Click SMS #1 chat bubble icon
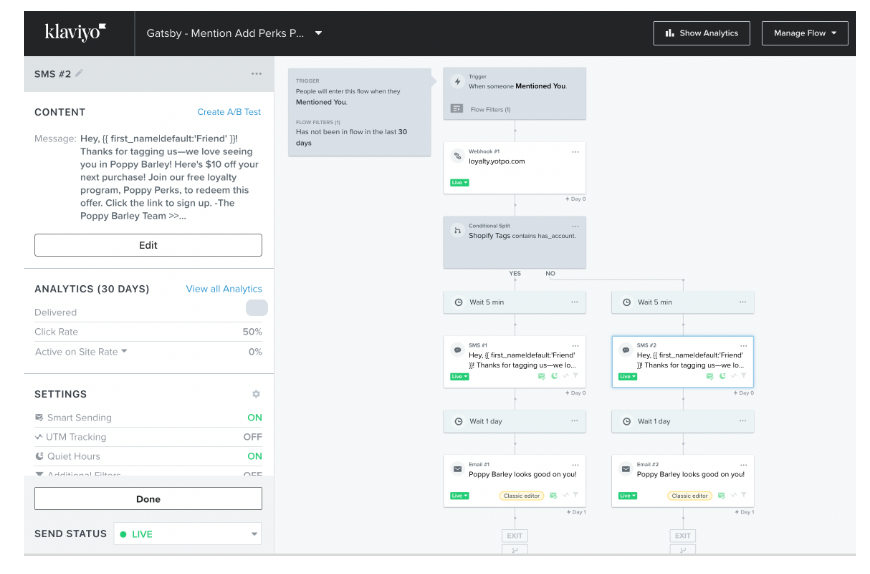870x574 pixels. click(457, 350)
